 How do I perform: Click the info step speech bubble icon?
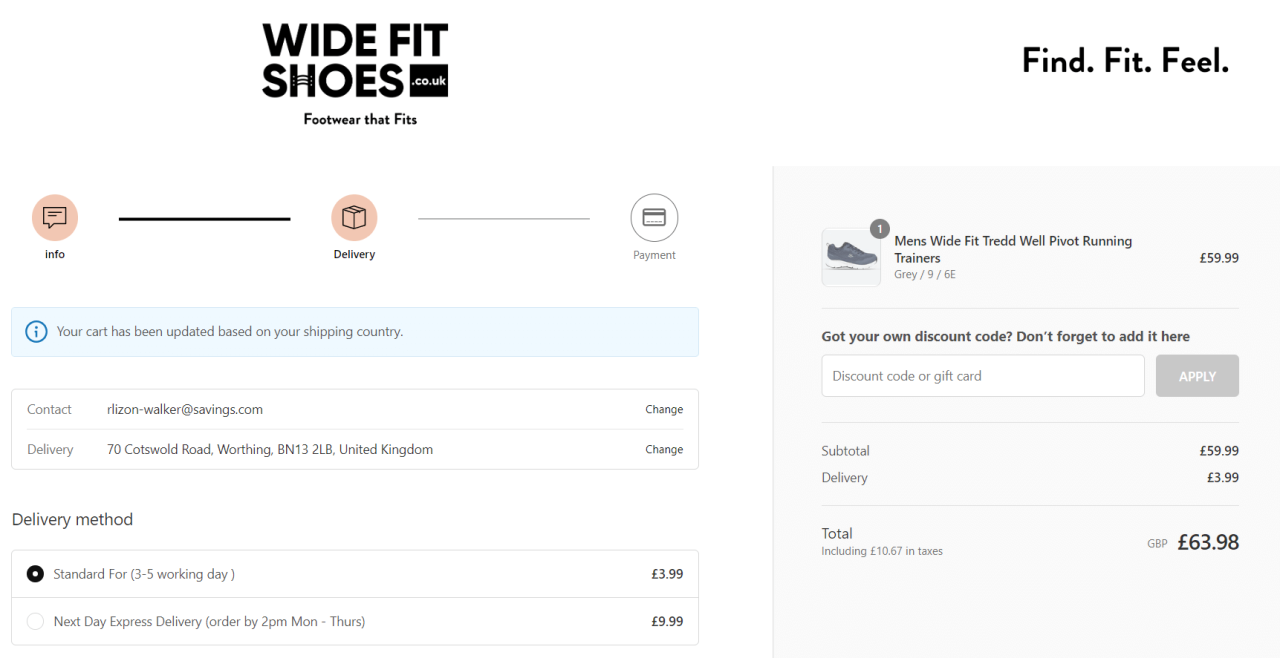[54, 217]
